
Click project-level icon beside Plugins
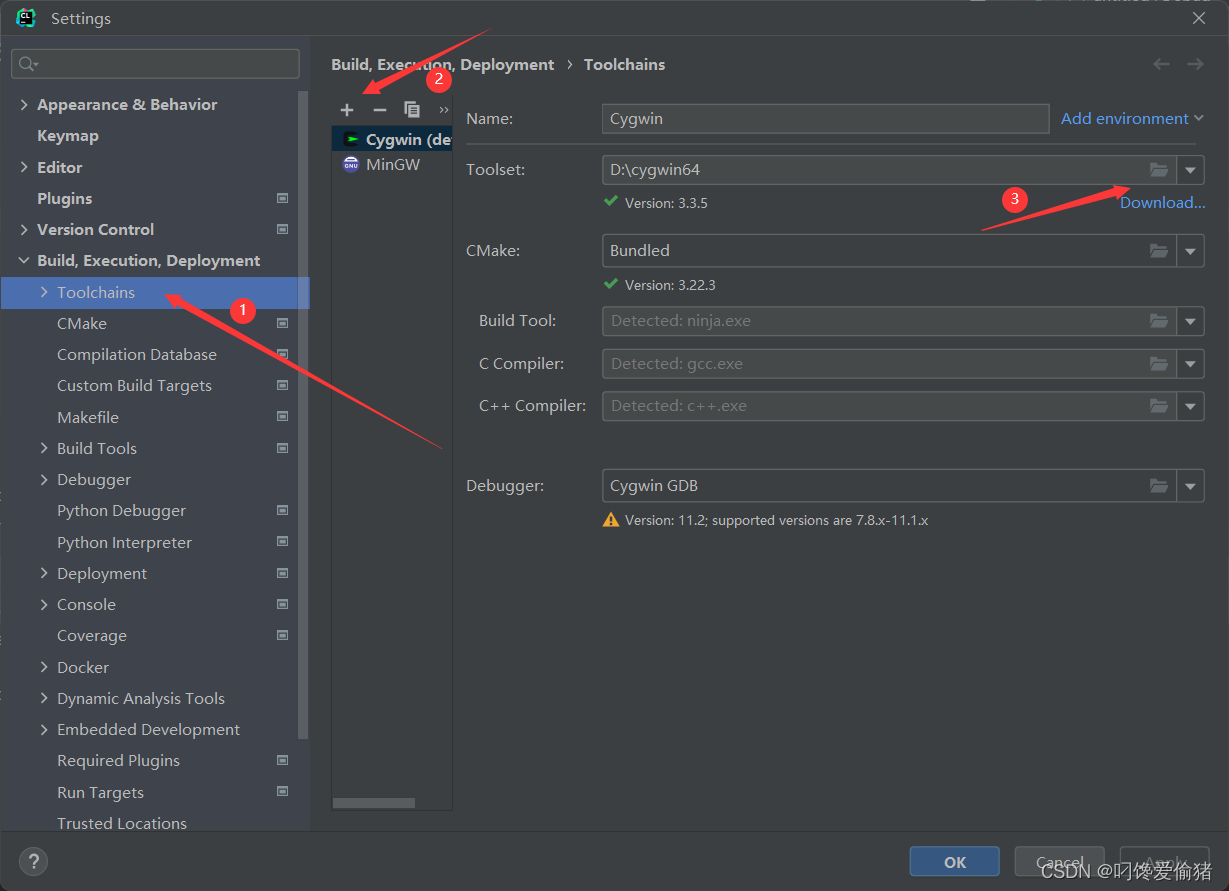tap(282, 198)
